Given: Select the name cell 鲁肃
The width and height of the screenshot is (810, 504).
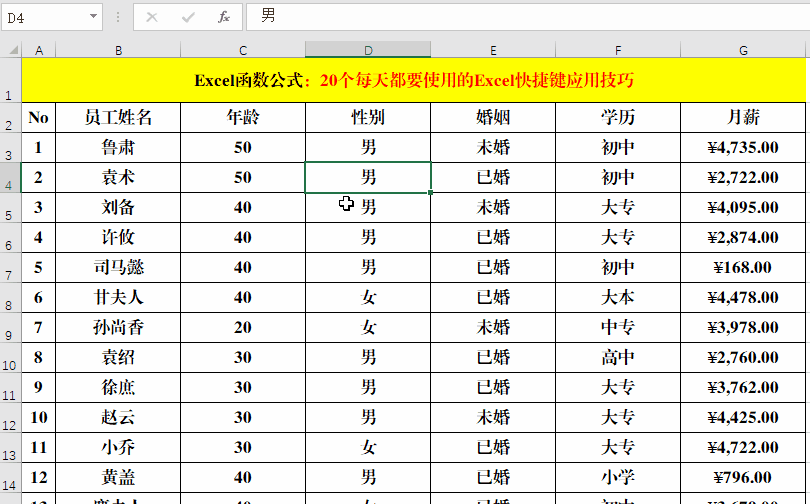Looking at the screenshot, I should (118, 148).
